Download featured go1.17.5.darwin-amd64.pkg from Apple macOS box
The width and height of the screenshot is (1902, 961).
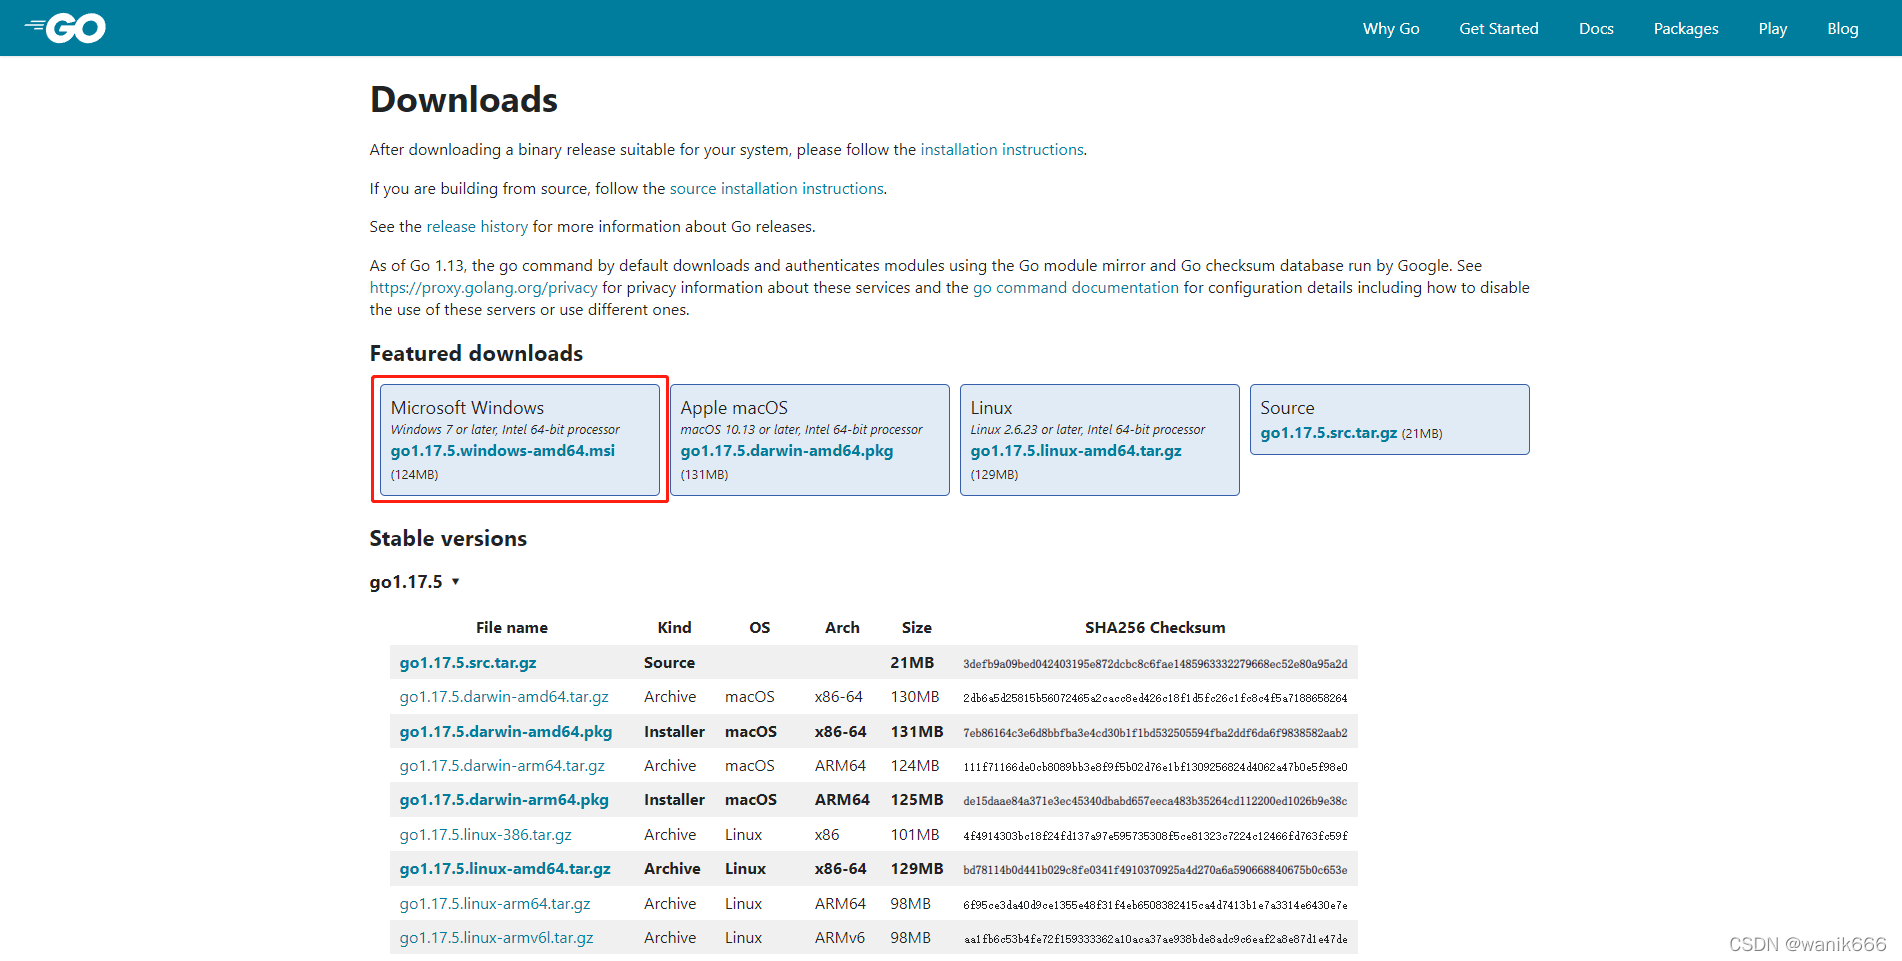point(787,451)
